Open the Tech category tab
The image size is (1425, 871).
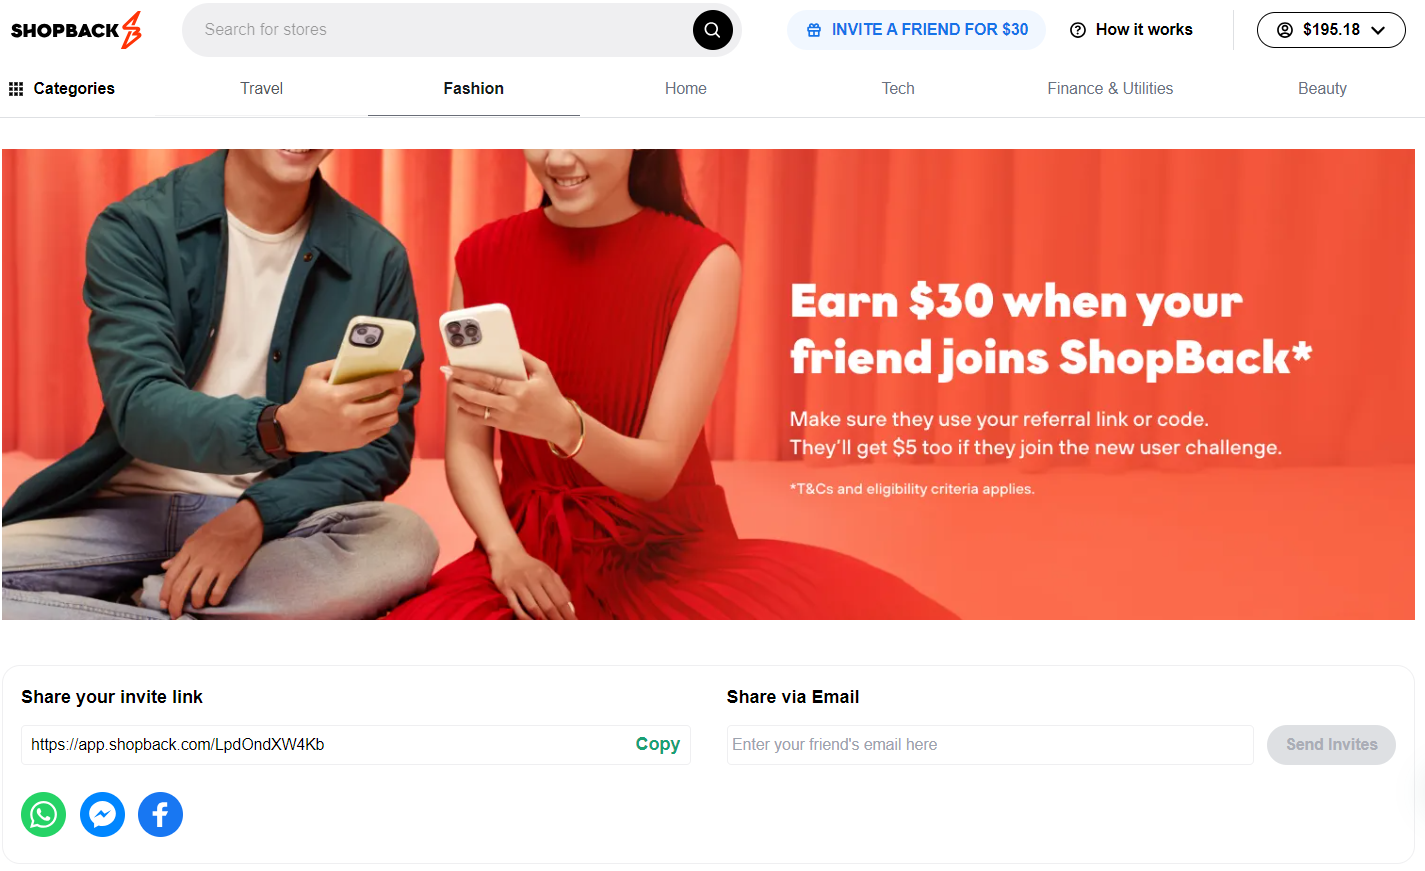coord(898,89)
